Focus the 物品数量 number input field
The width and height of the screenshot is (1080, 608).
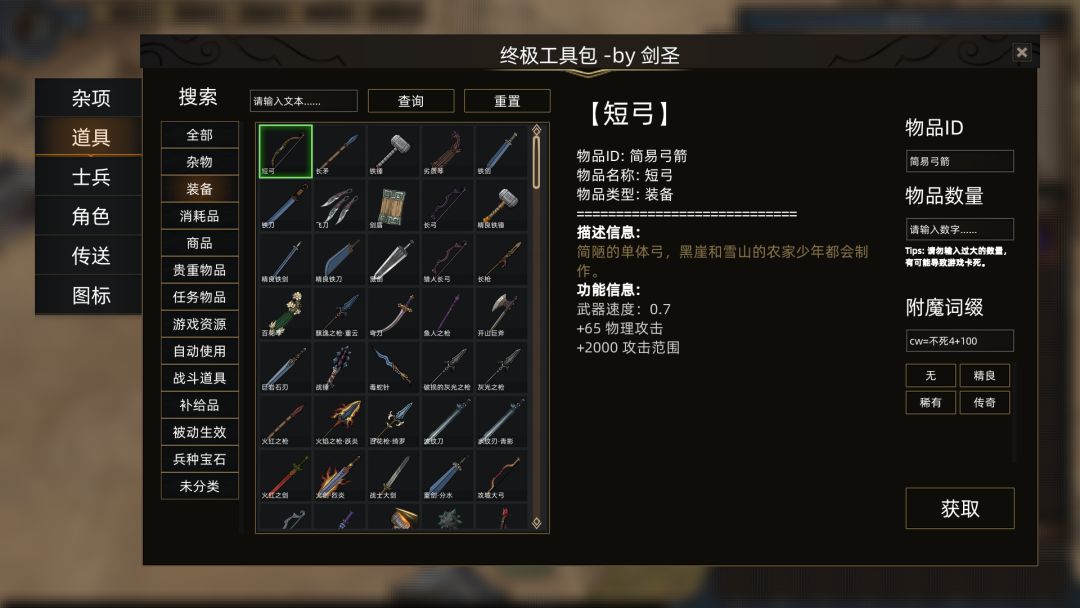[959, 229]
